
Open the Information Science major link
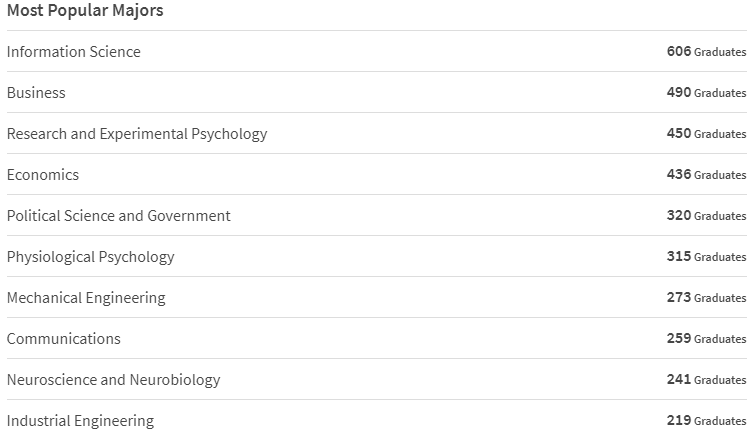click(74, 51)
